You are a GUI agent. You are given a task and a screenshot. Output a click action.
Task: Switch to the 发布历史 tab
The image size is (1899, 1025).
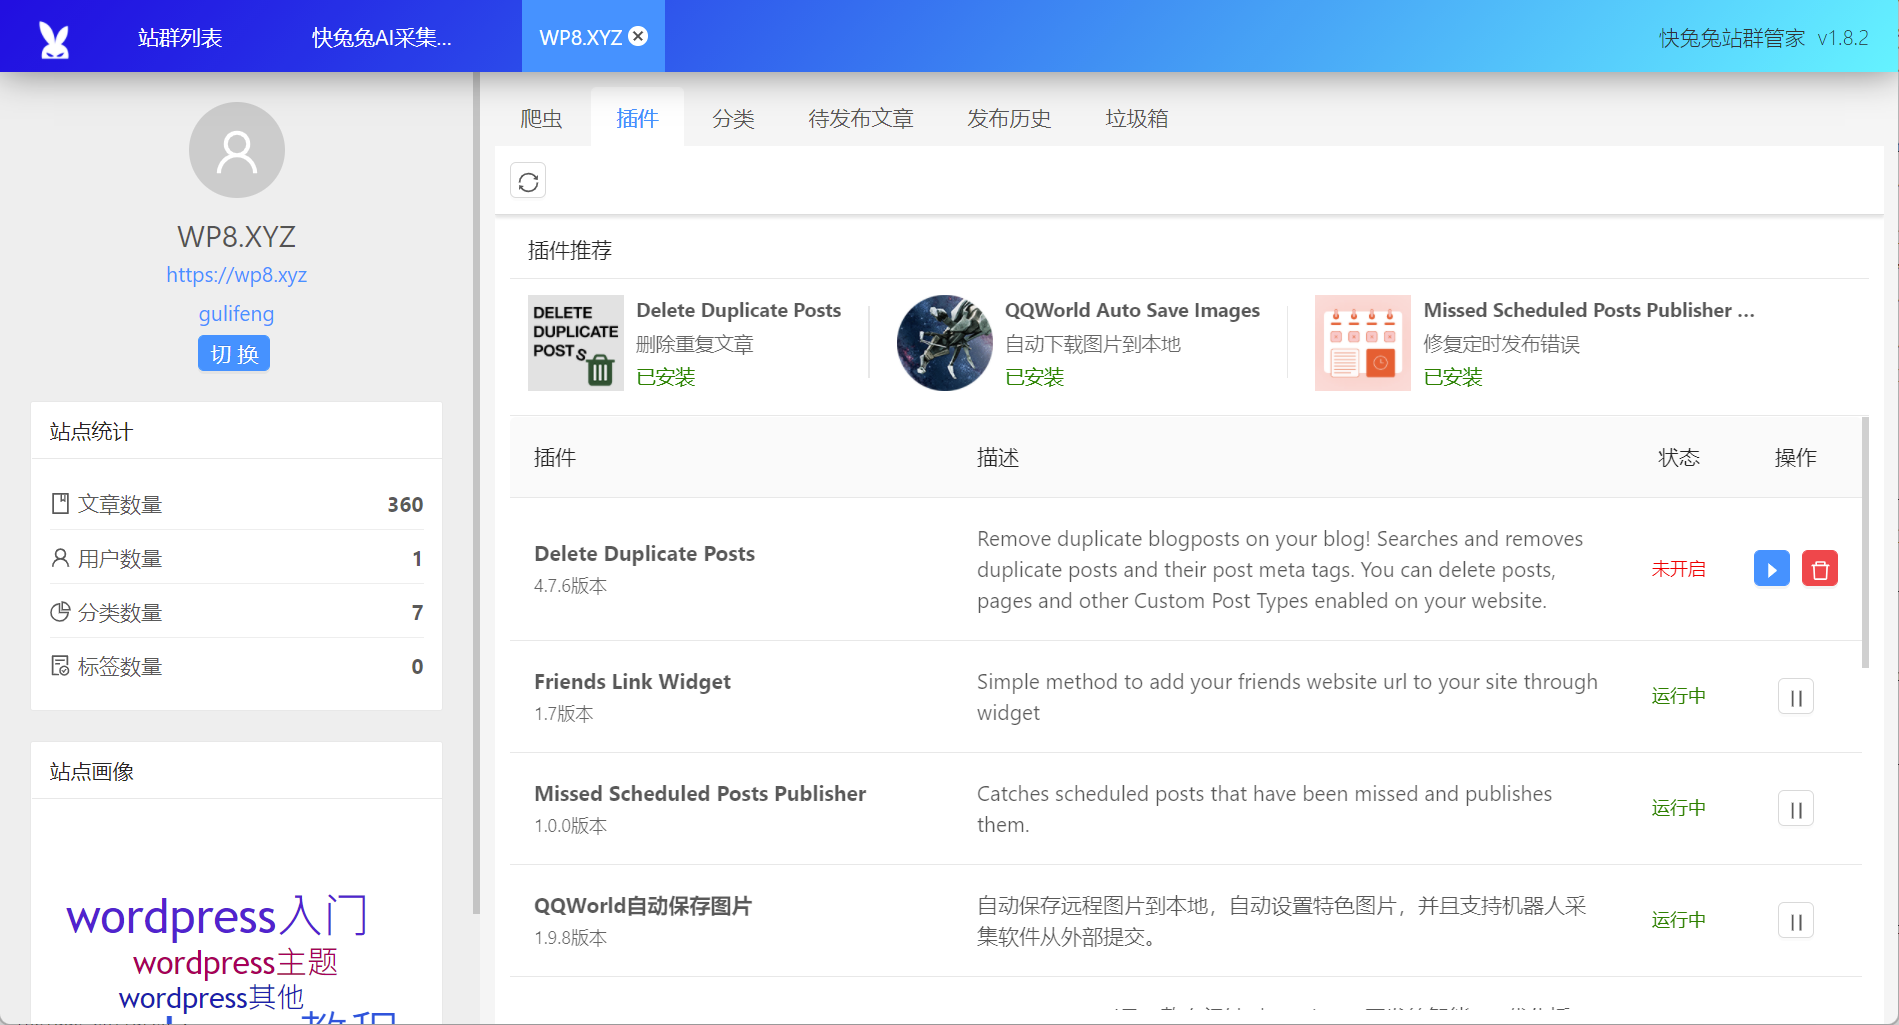click(x=1009, y=118)
